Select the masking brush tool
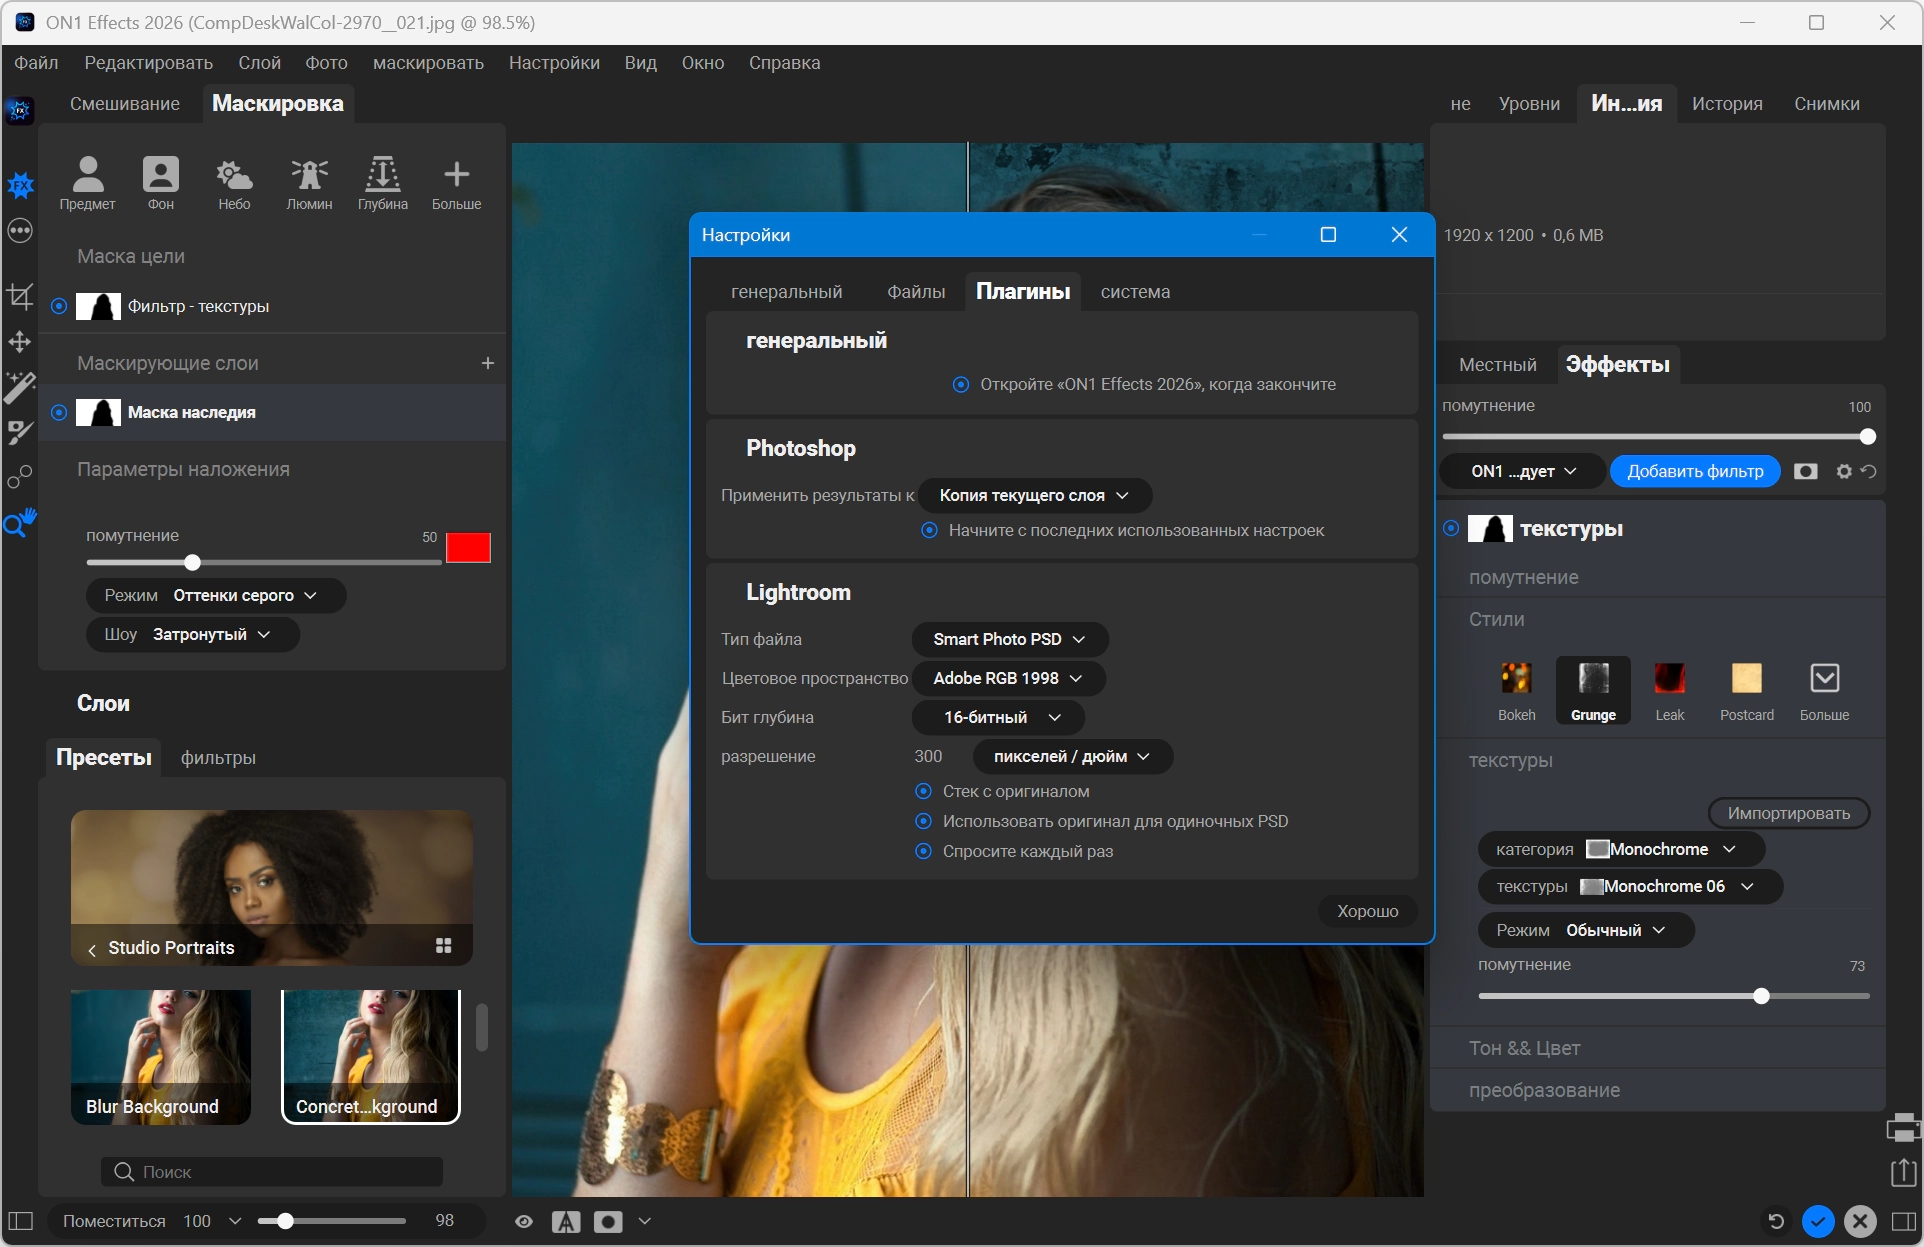Screen dimensions: 1924x1247 coord(20,433)
